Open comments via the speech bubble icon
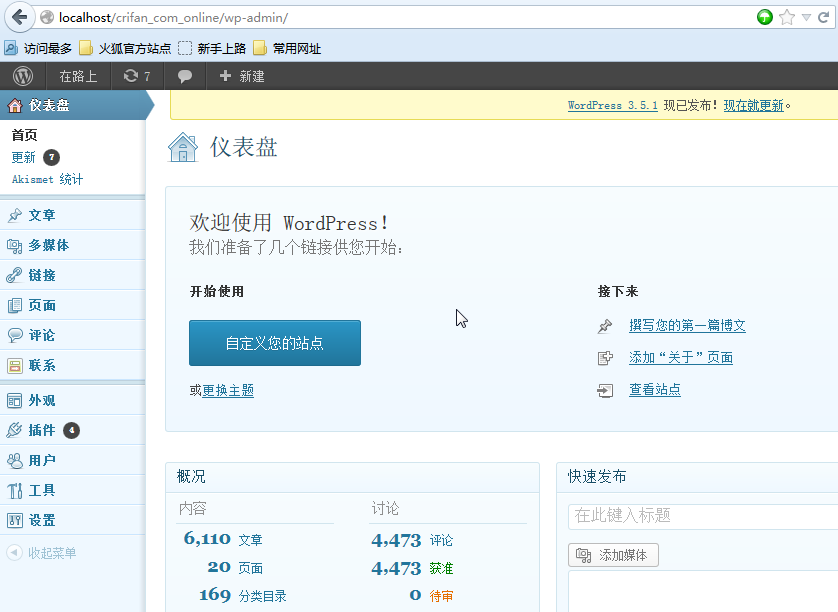Screen dimensions: 838x612 pyautogui.click(x=185, y=76)
